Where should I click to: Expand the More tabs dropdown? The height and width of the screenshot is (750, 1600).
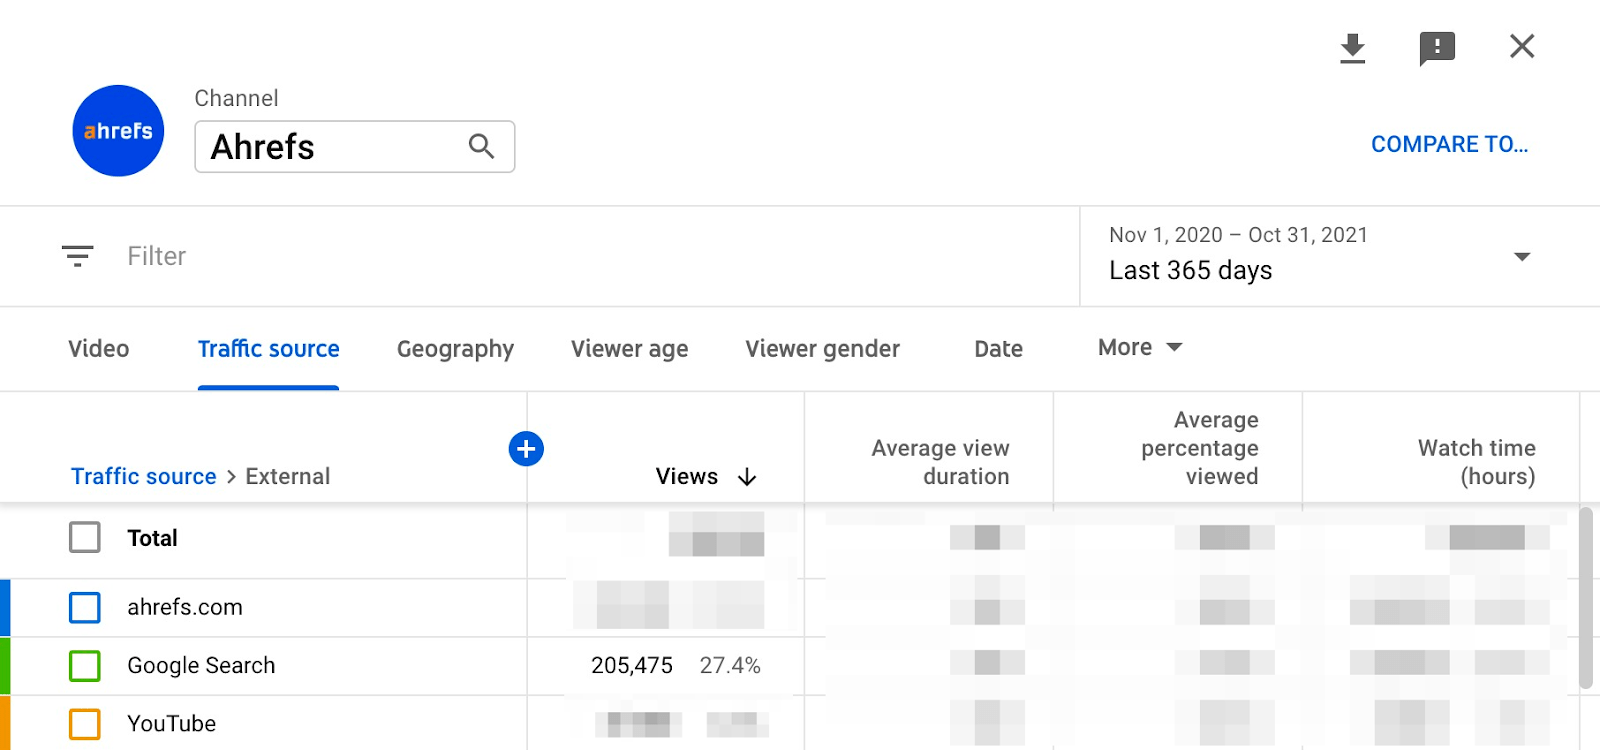click(x=1140, y=348)
